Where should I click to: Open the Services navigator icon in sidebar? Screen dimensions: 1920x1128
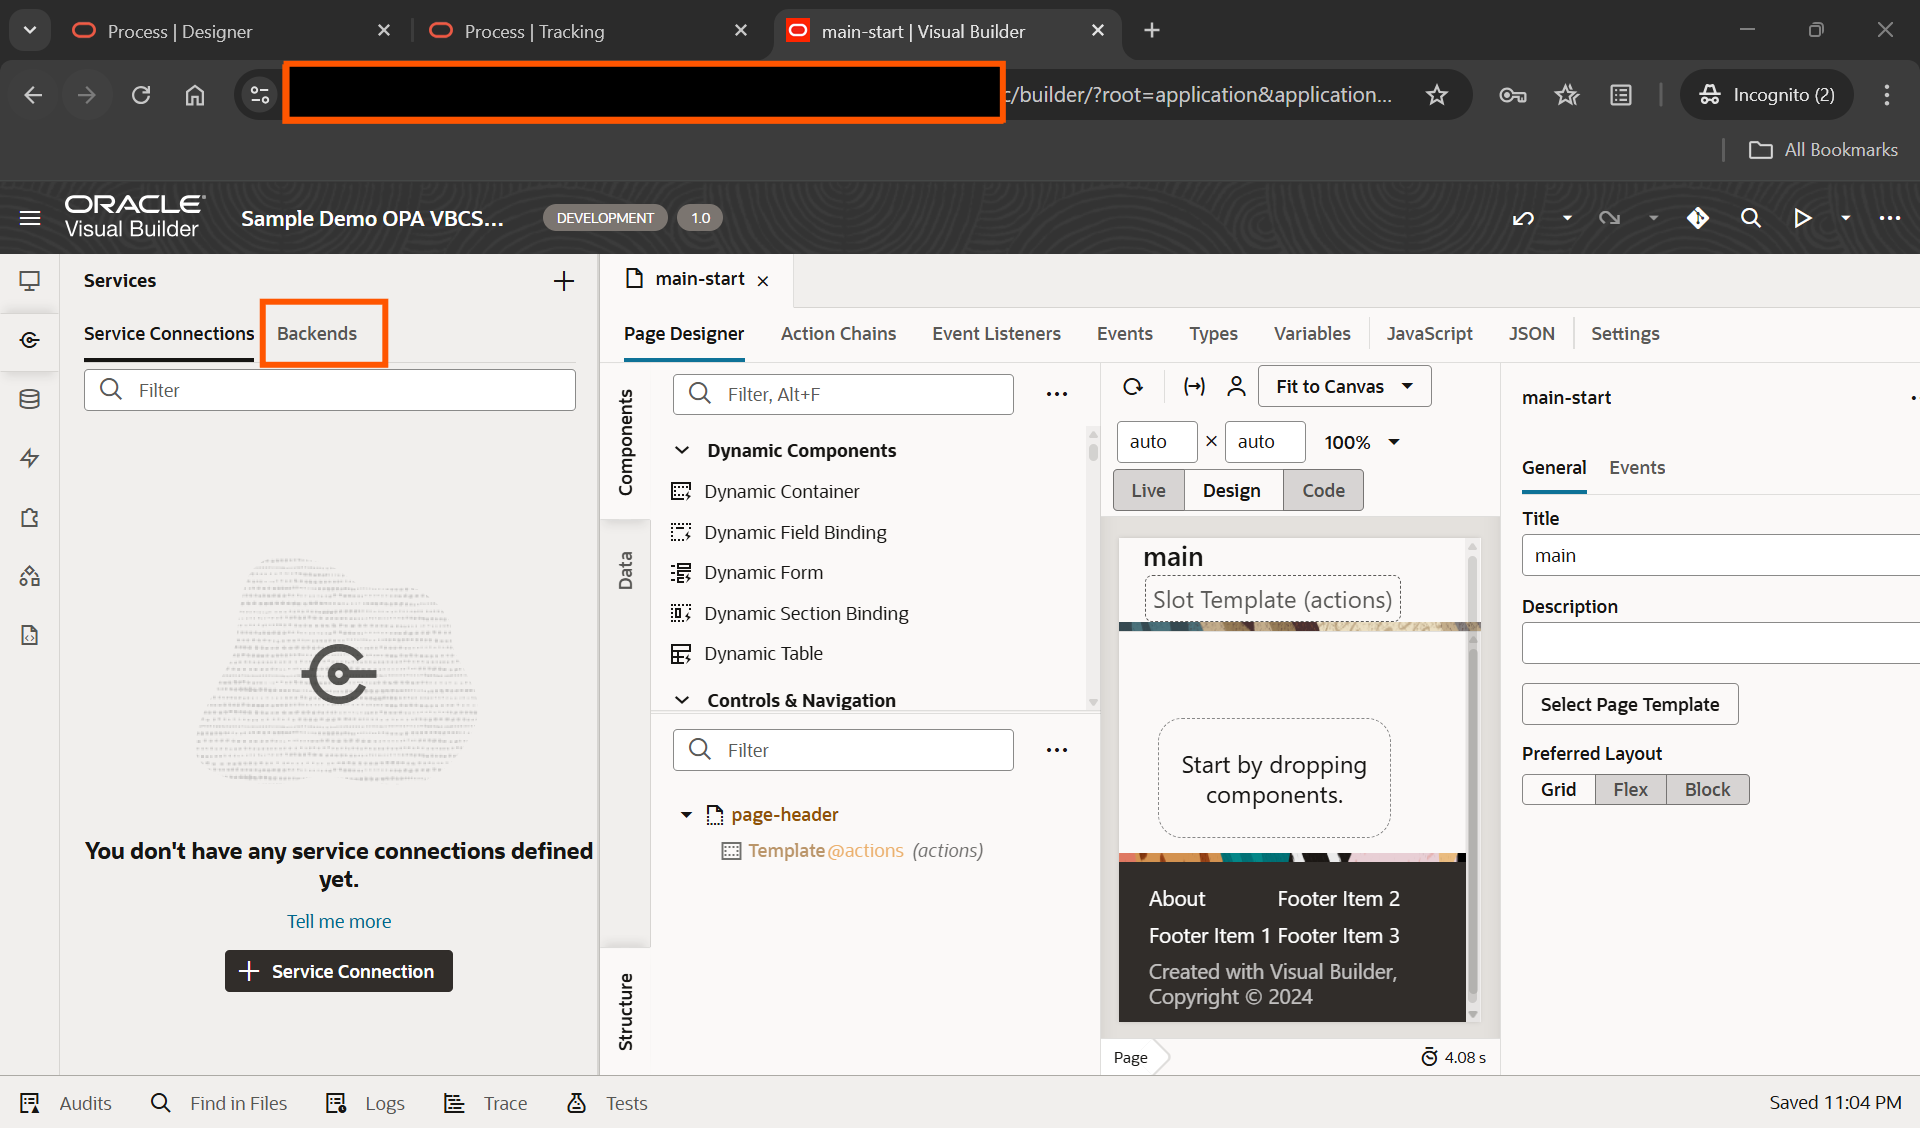30,340
